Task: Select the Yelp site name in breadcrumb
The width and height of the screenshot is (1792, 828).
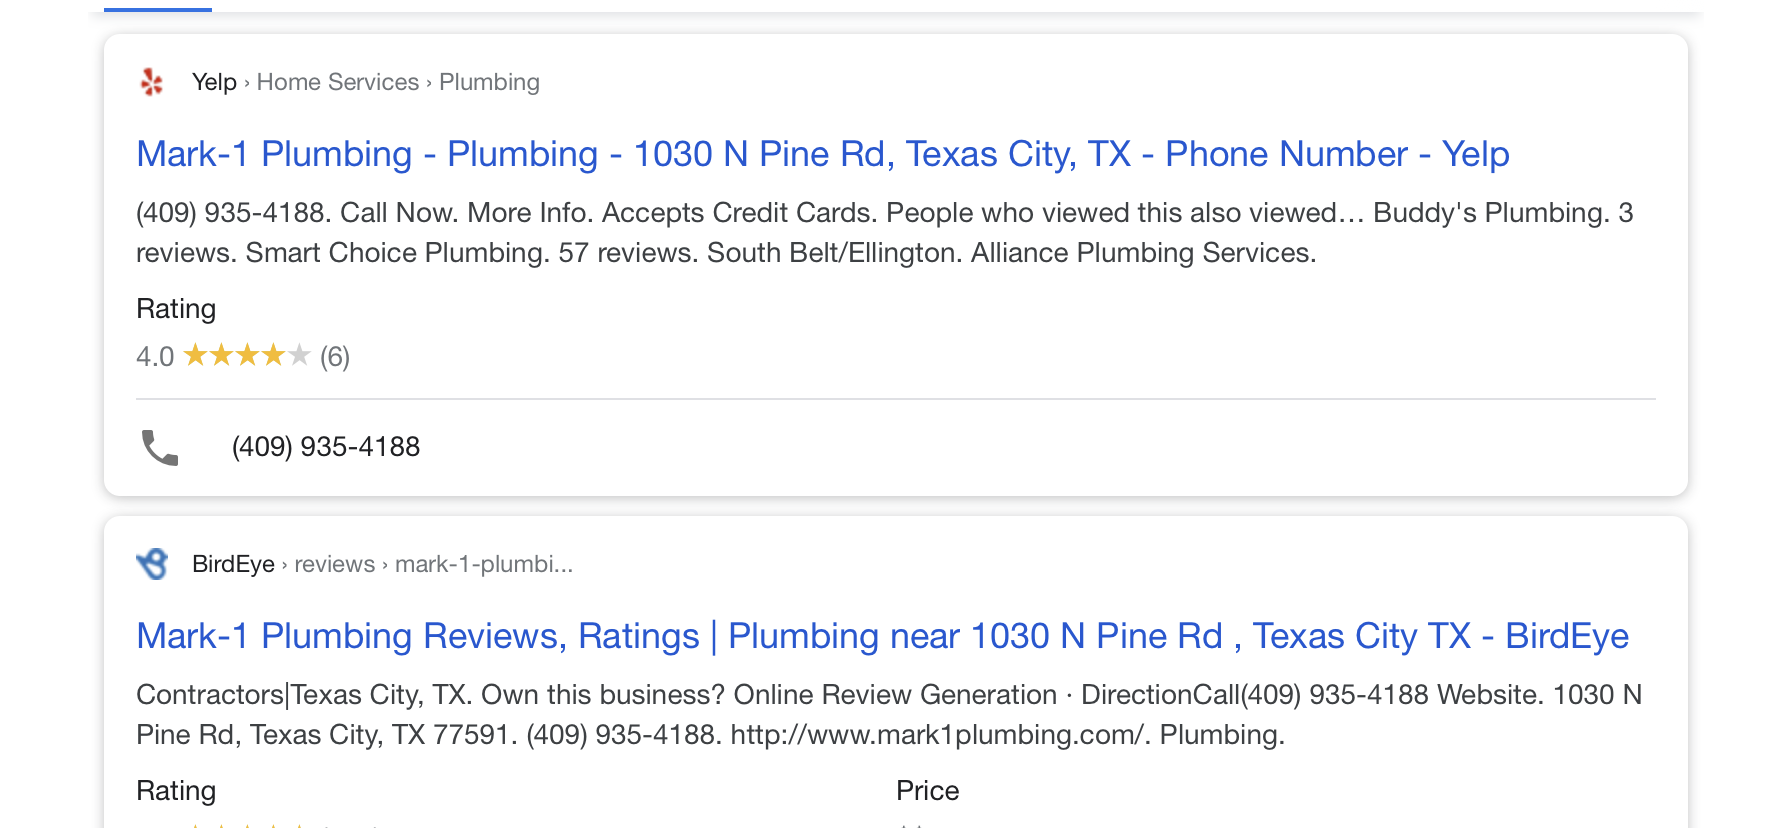Action: [214, 82]
